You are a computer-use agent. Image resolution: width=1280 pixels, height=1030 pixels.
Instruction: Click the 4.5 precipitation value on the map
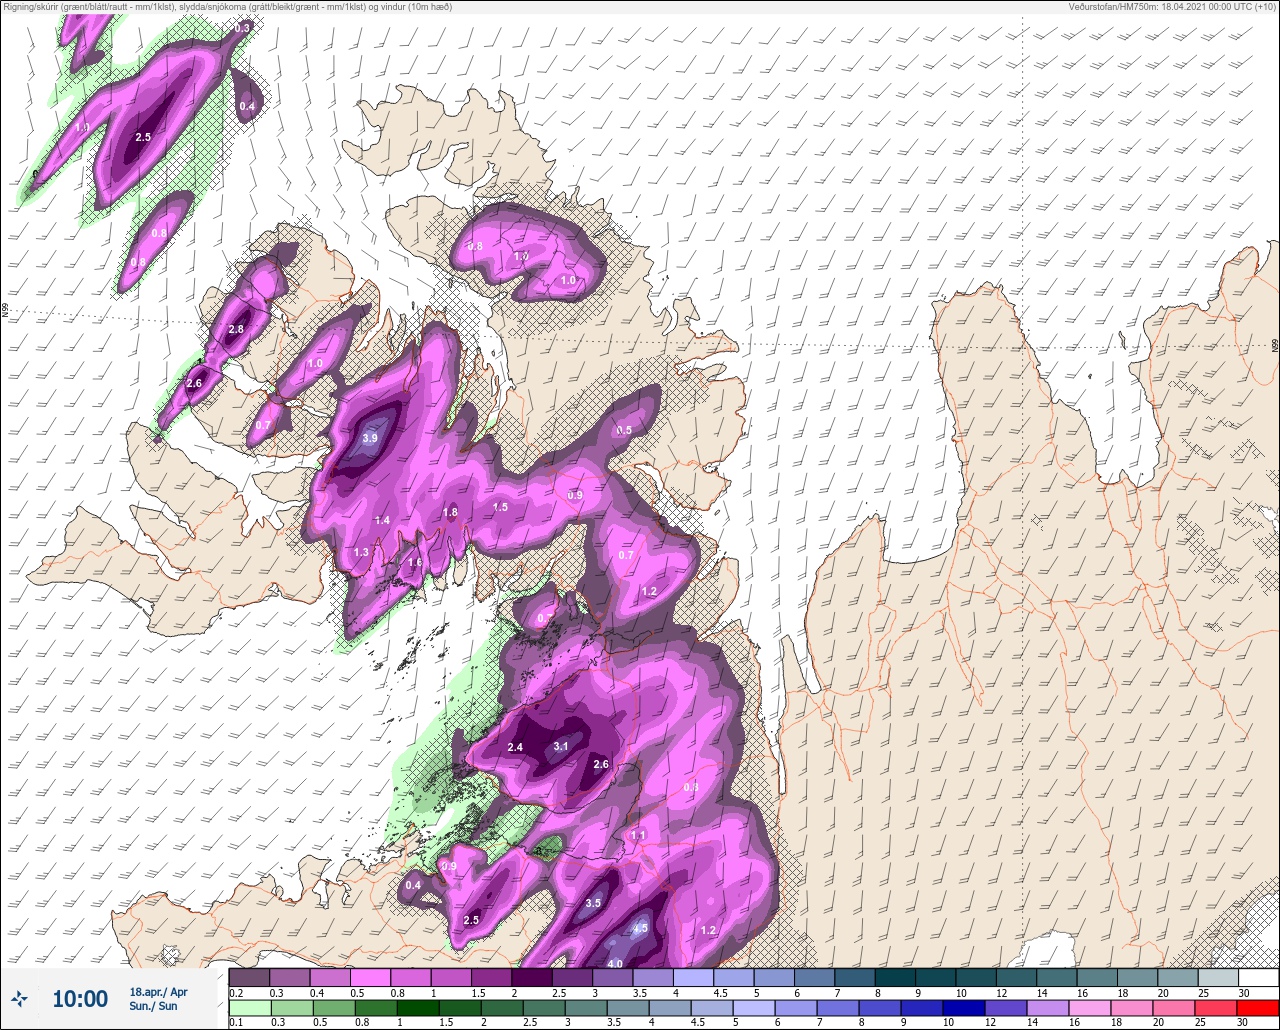(x=640, y=928)
